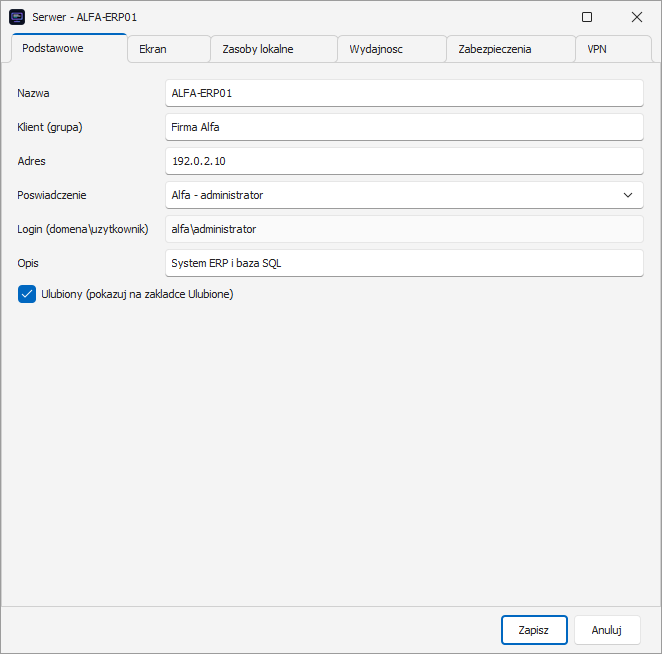
Task: Click the Adres field with 192.0.2.10
Action: click(x=404, y=161)
